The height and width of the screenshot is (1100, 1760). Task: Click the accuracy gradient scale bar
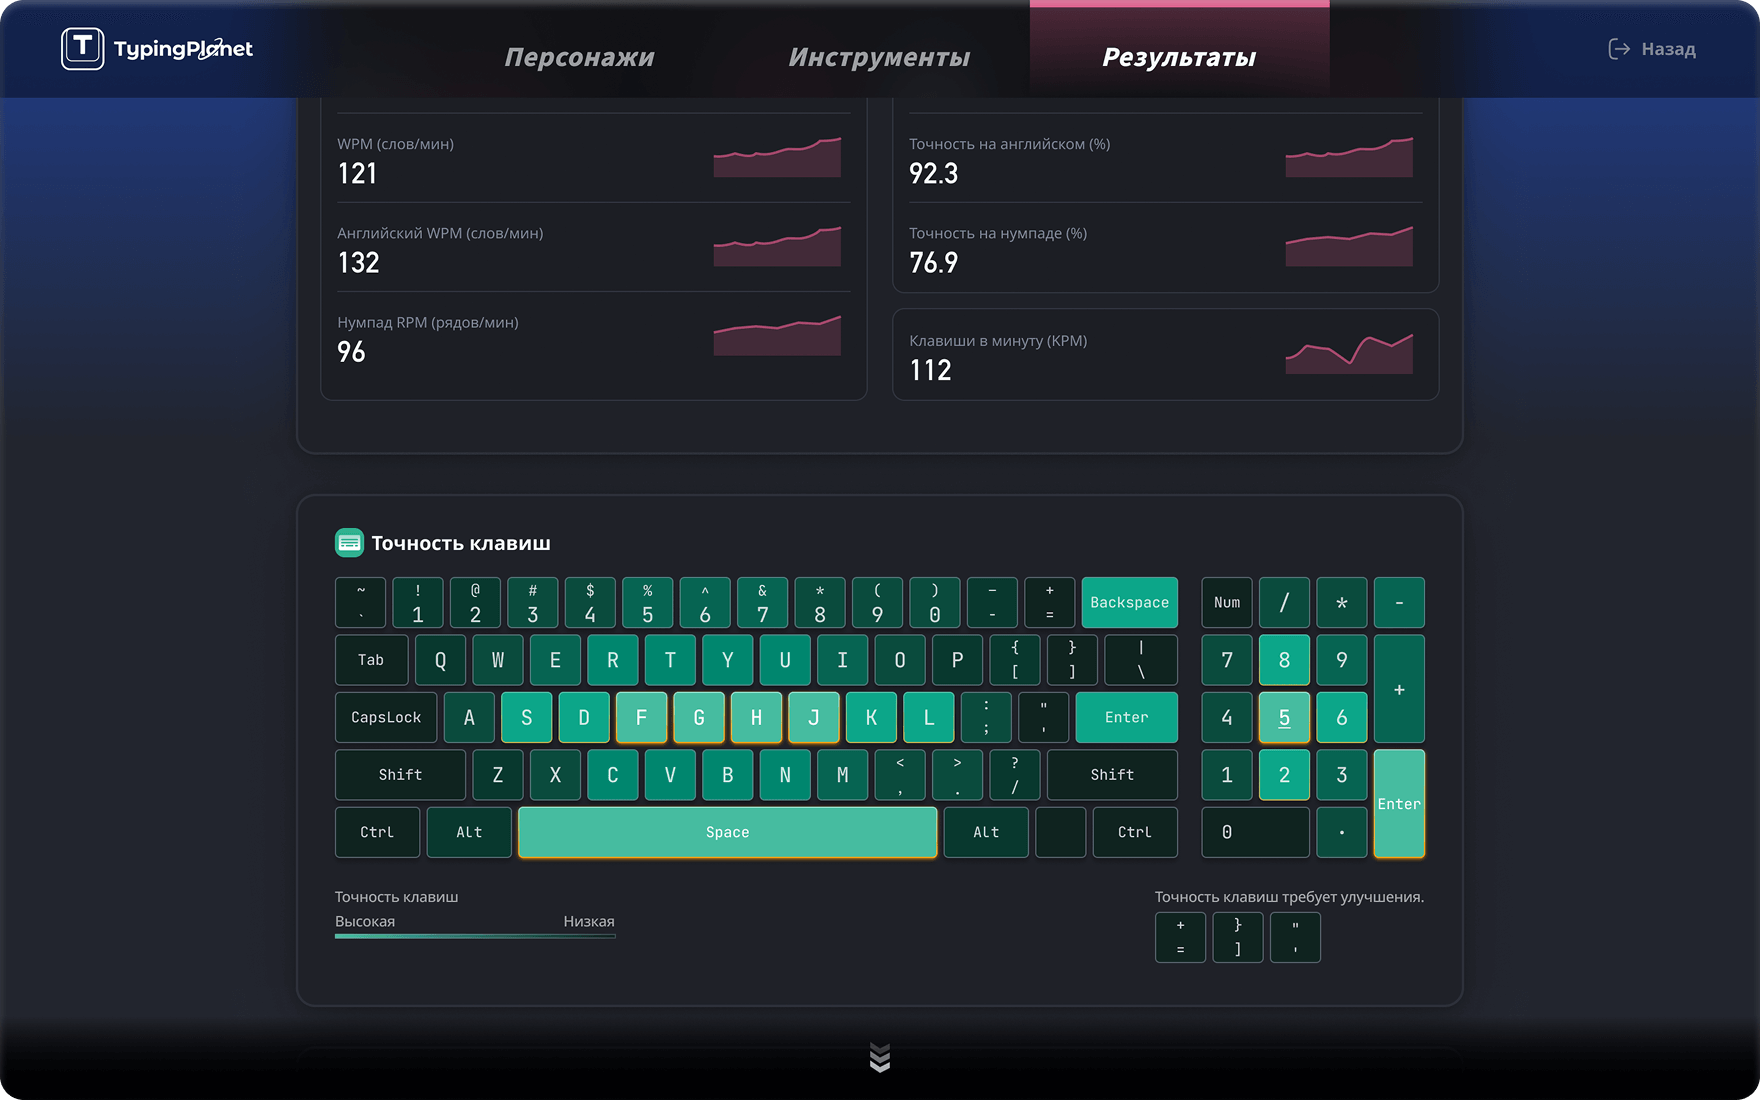(475, 936)
